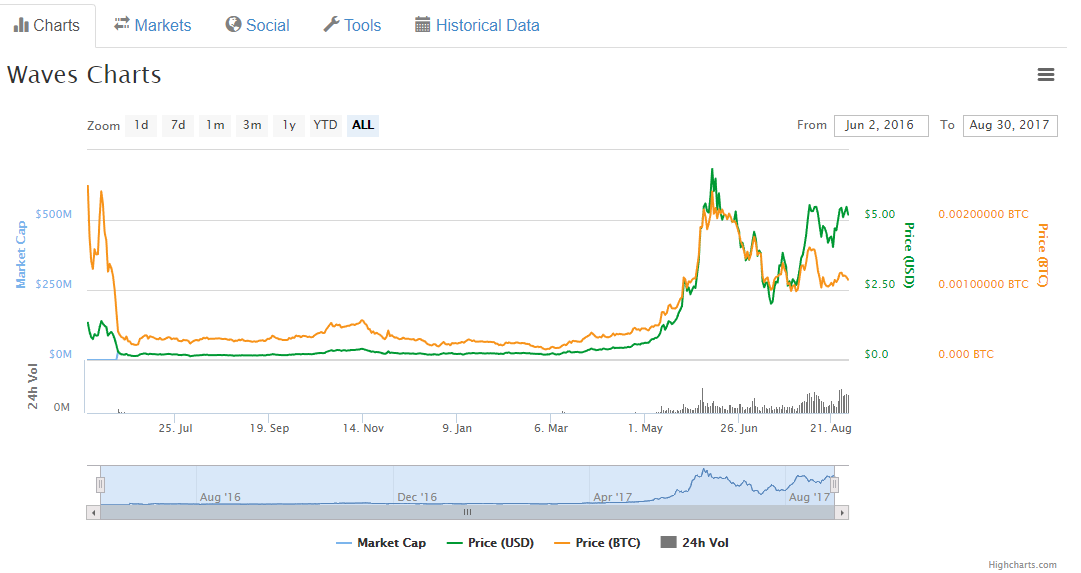Click the navigator scrollbar thumb grip
1081x573 pixels.
(x=467, y=512)
